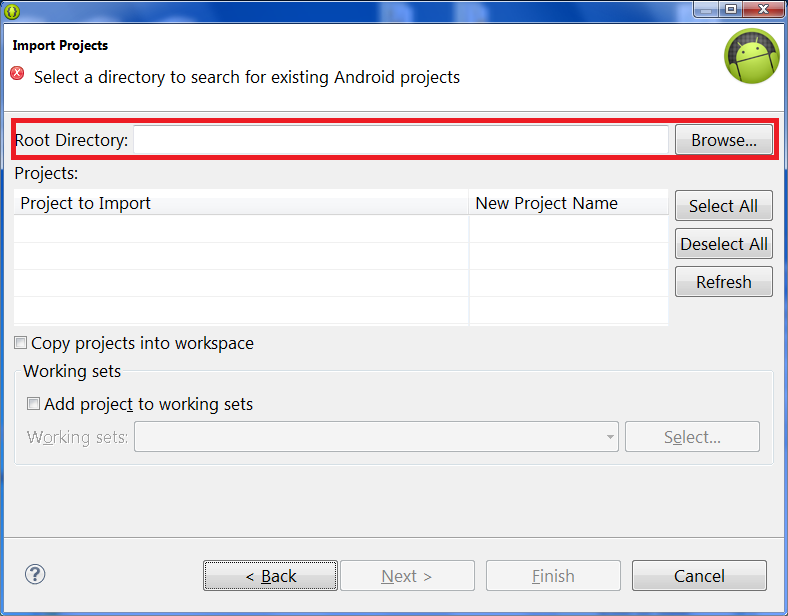The width and height of the screenshot is (788, 616).
Task: Maximize the dialog window
Action: point(730,10)
